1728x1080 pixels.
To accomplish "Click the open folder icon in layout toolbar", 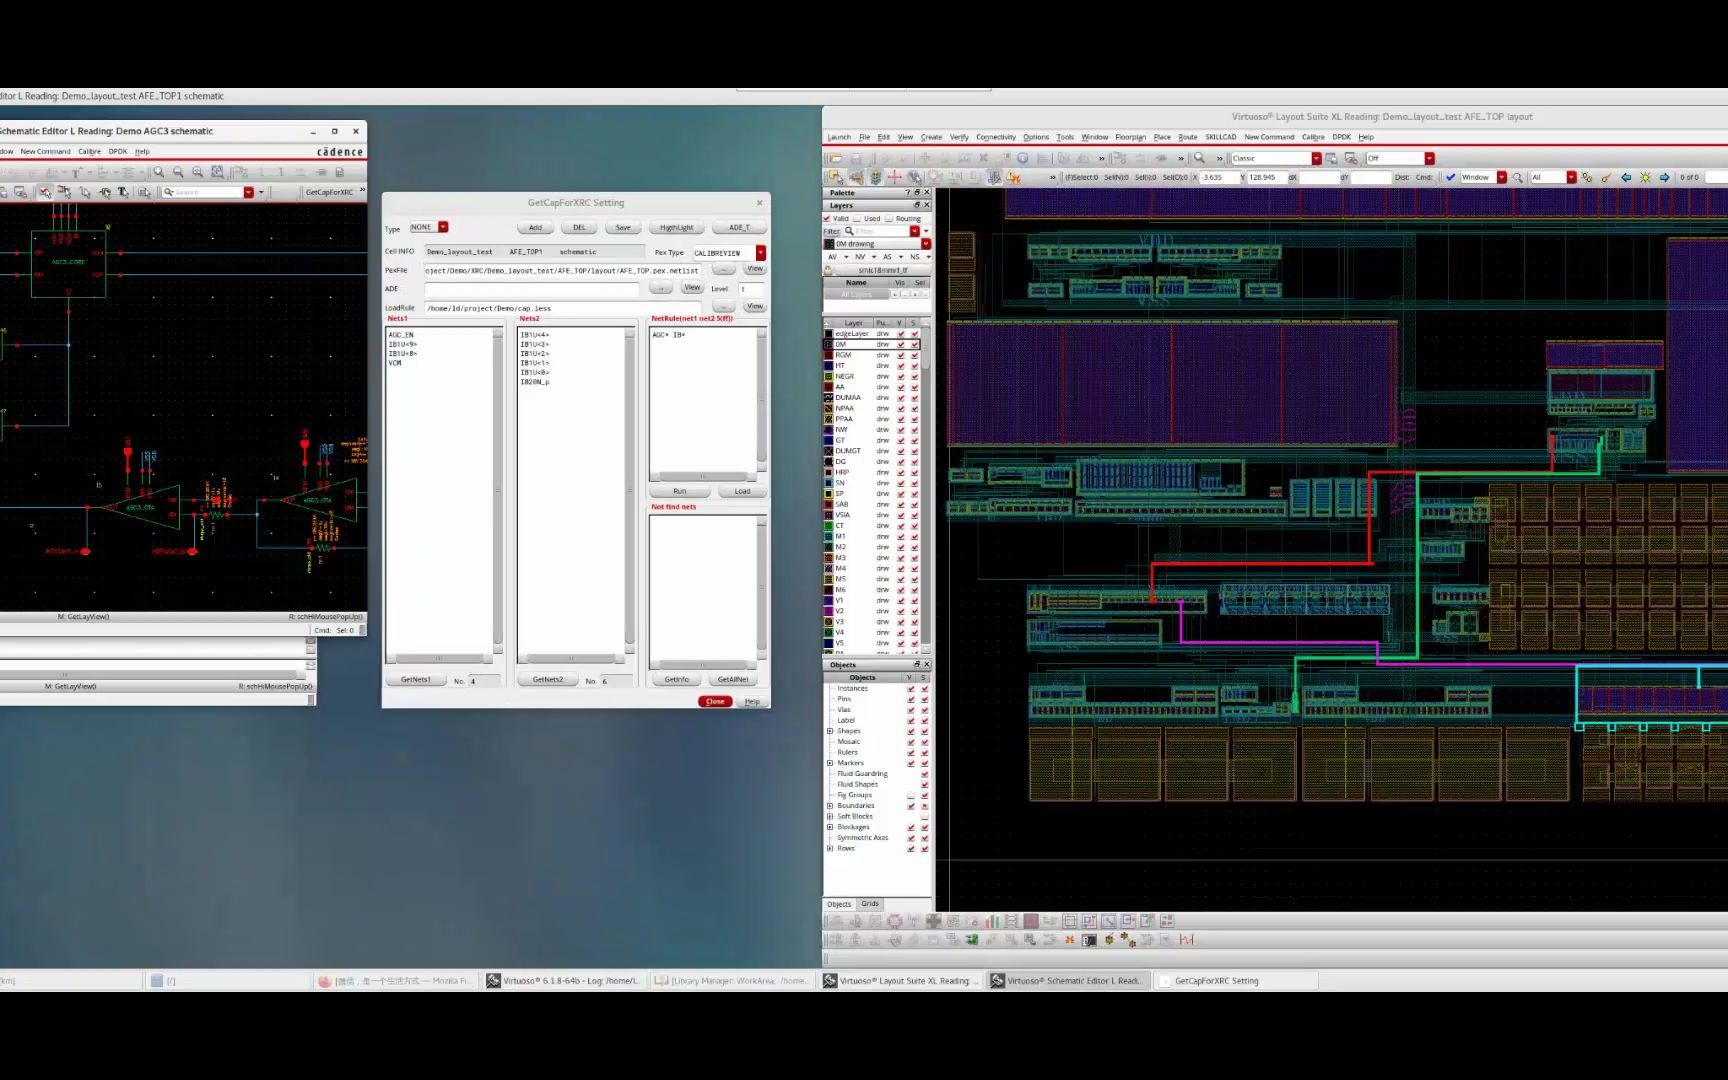I will (835, 158).
